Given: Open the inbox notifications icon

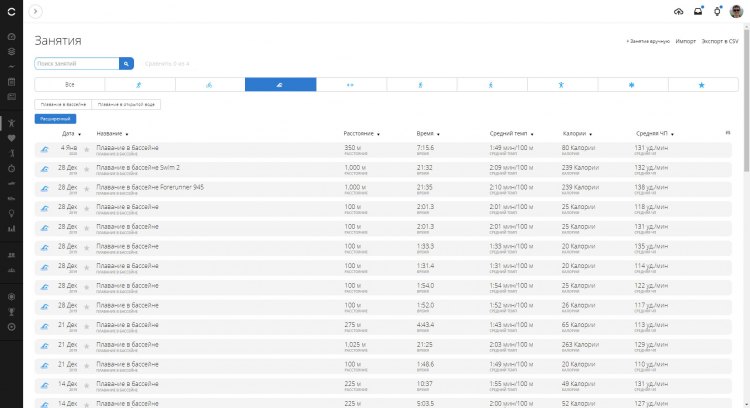Looking at the screenshot, I should [698, 11].
